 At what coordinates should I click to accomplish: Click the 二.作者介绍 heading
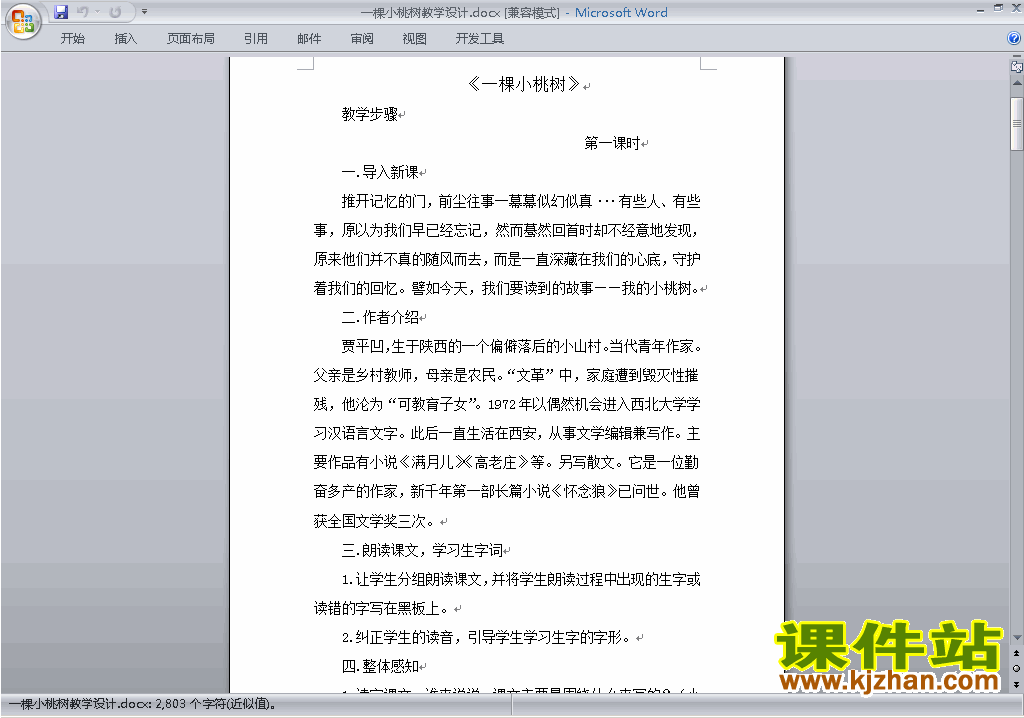[380, 318]
